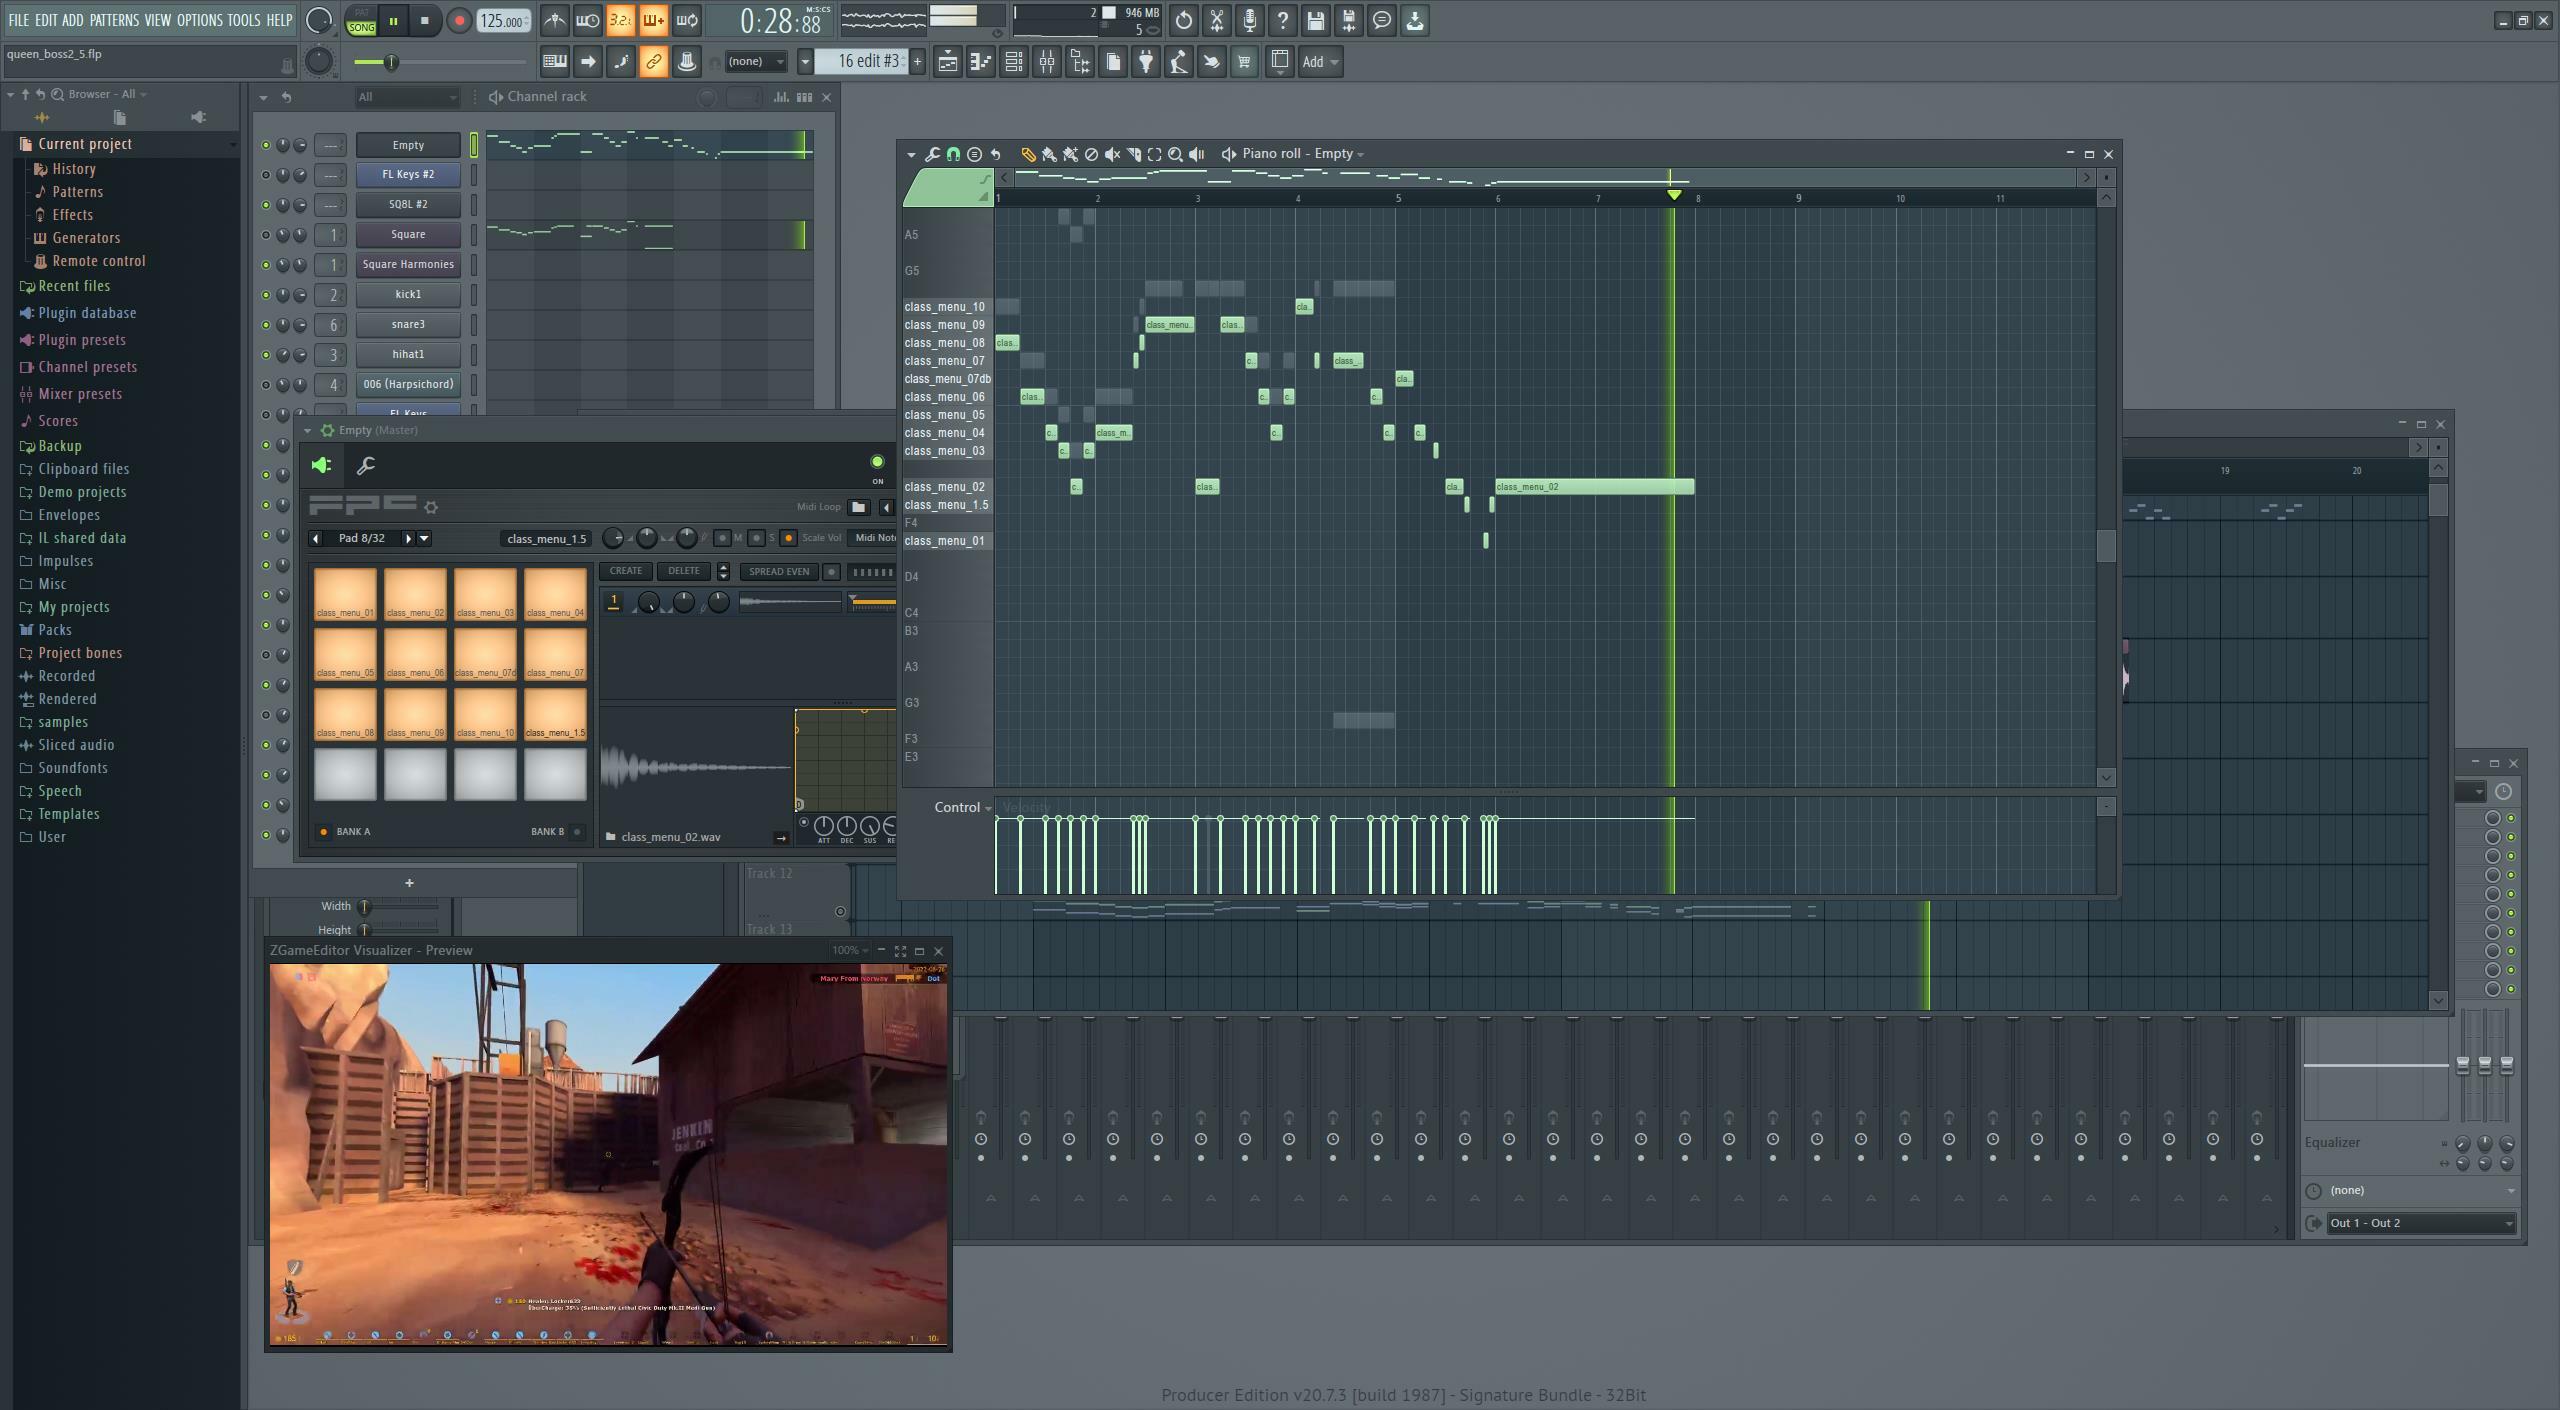Open the VIEW menu

click(158, 20)
